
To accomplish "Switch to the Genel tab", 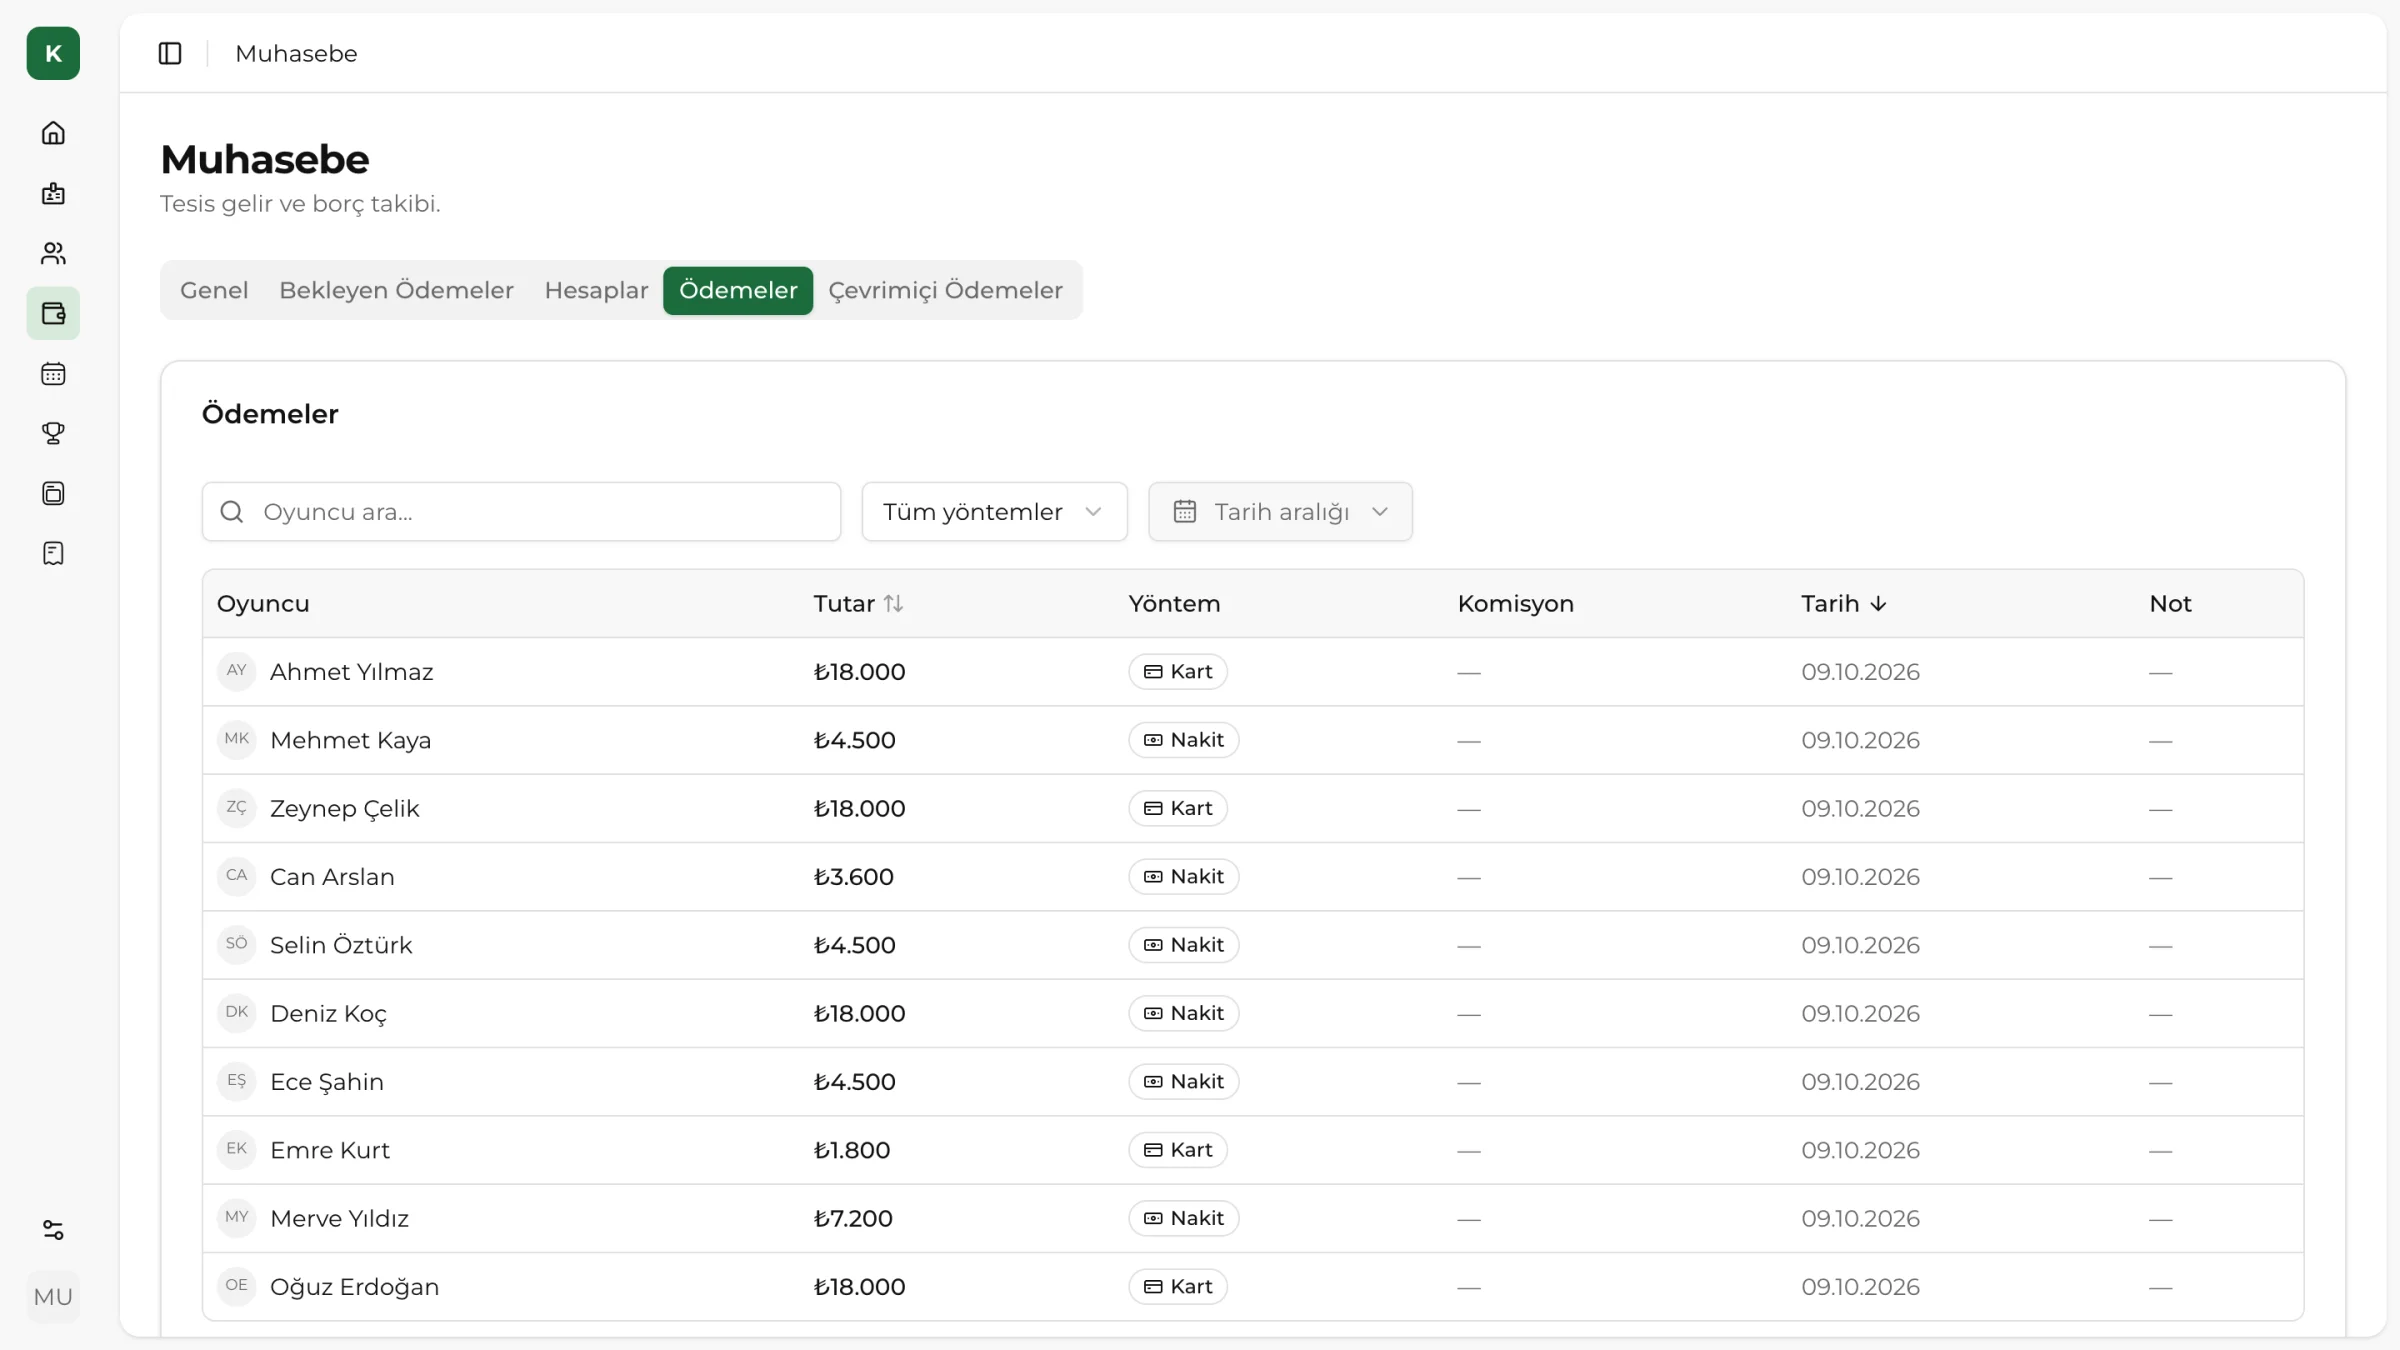I will point(214,290).
